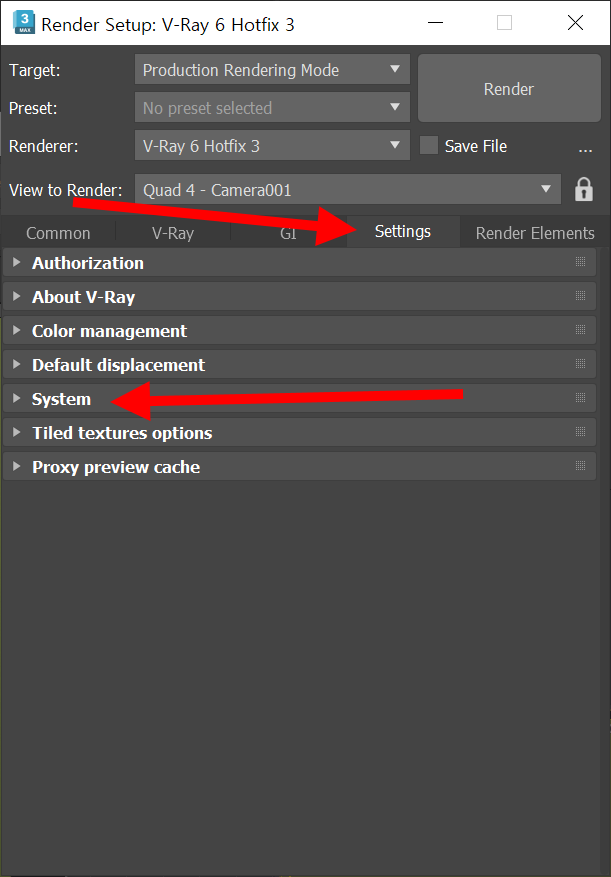Screen dimensions: 611x877
Task: Click the Render Setup title bar text
Action: pos(168,25)
